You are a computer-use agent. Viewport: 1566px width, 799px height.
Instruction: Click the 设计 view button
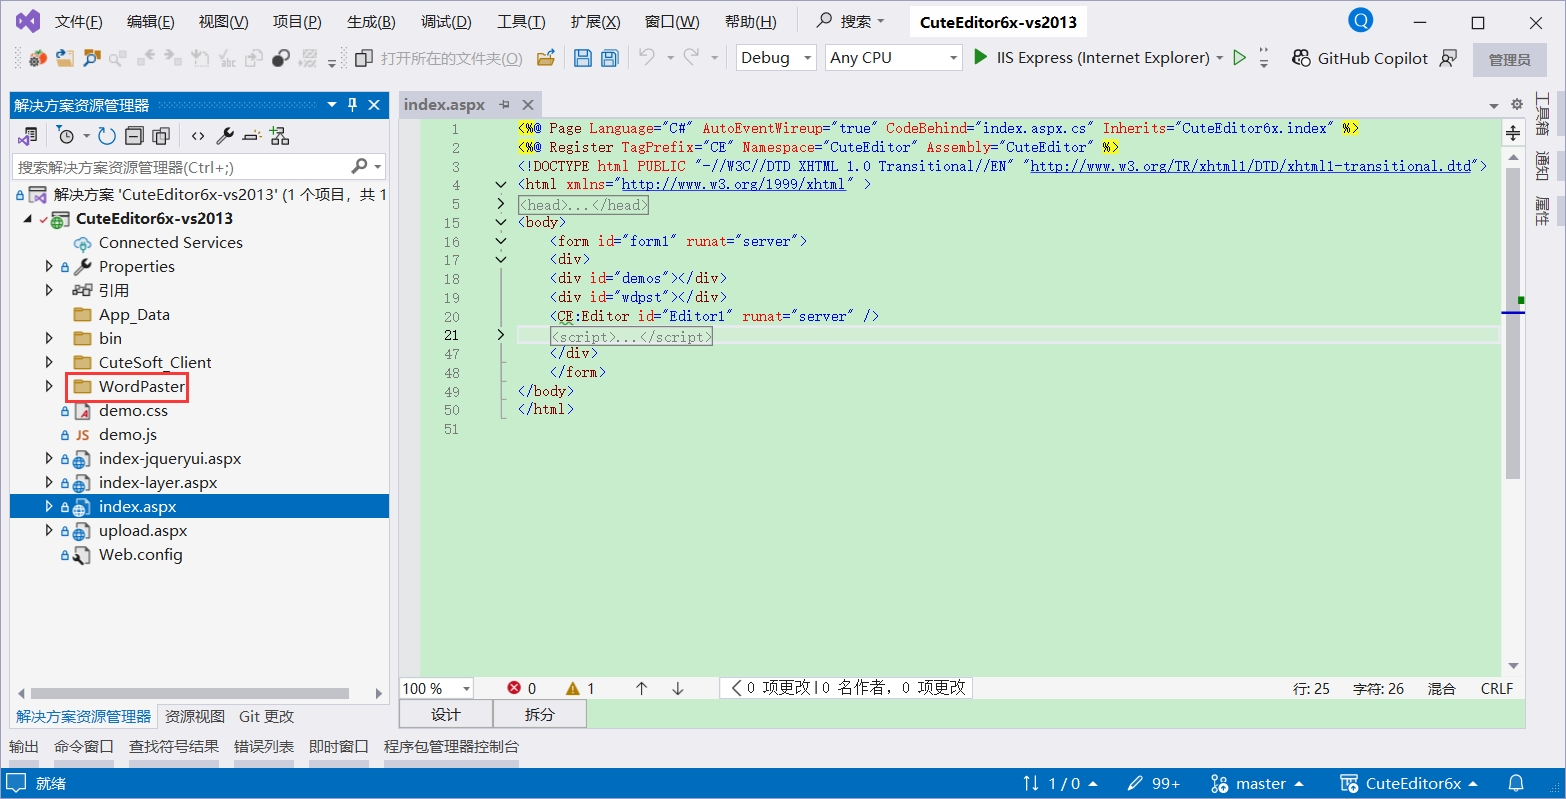point(445,714)
